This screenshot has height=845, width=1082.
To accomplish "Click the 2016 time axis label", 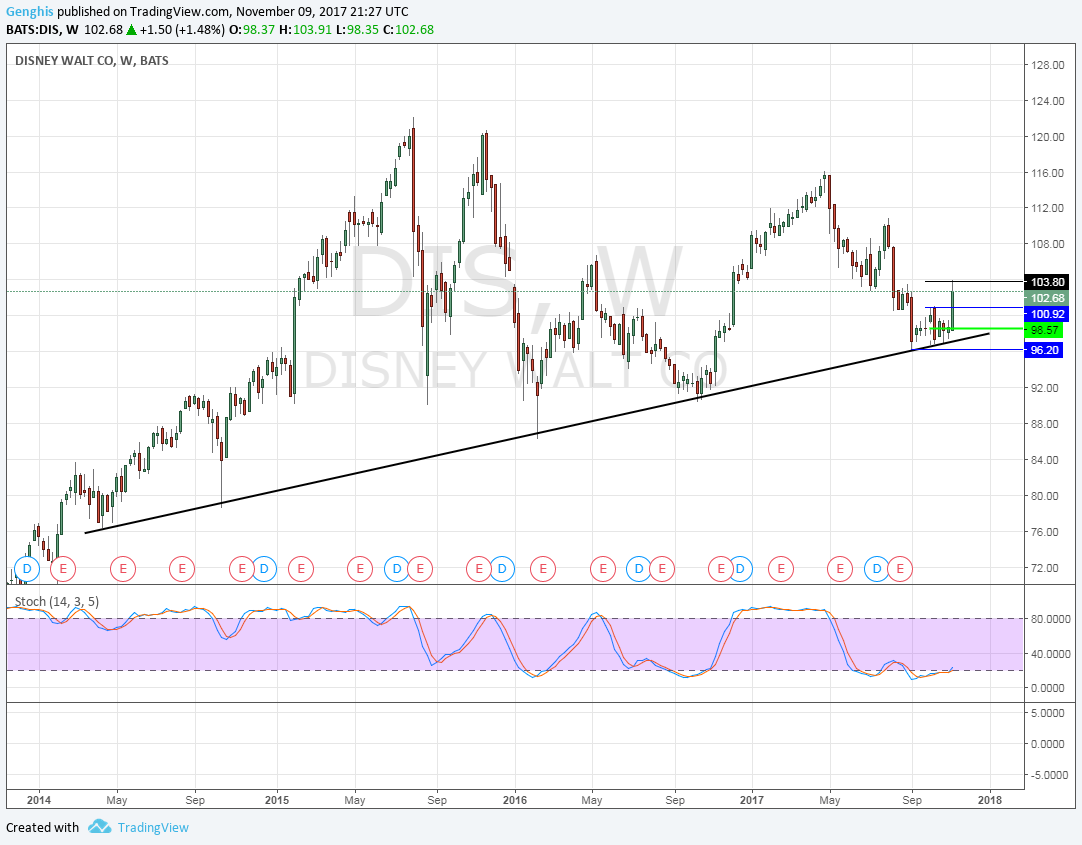I will pos(515,800).
